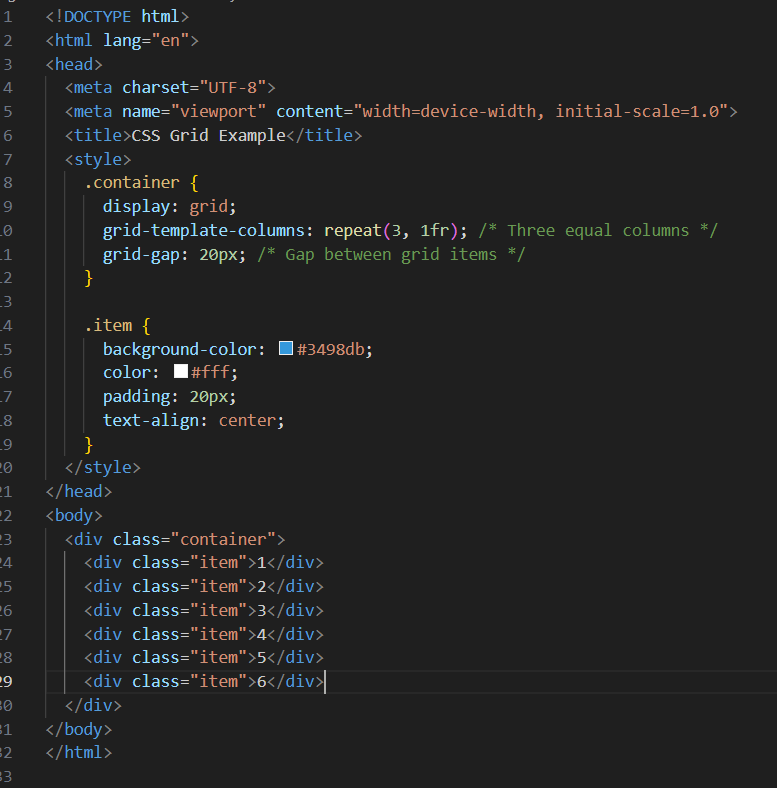Click the closing </style> tag

click(103, 468)
